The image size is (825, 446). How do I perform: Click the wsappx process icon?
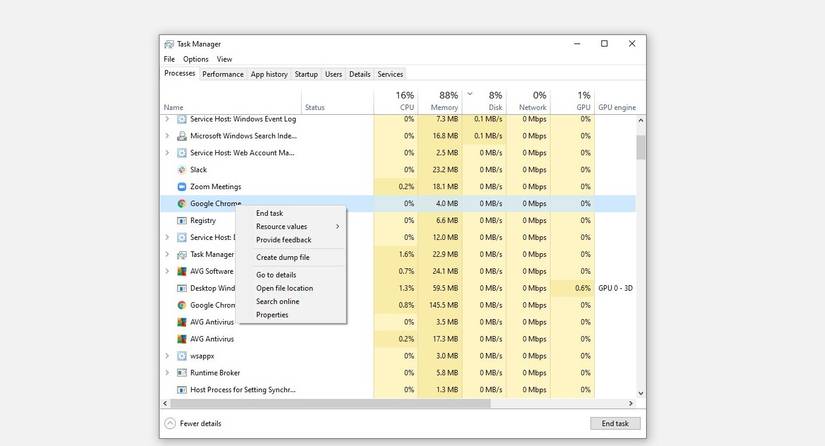181,356
